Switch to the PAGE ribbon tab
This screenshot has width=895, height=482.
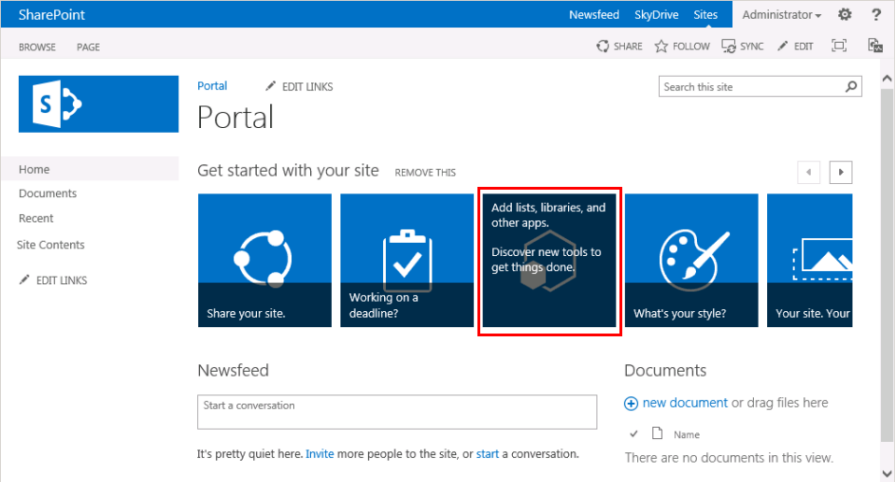[x=88, y=47]
